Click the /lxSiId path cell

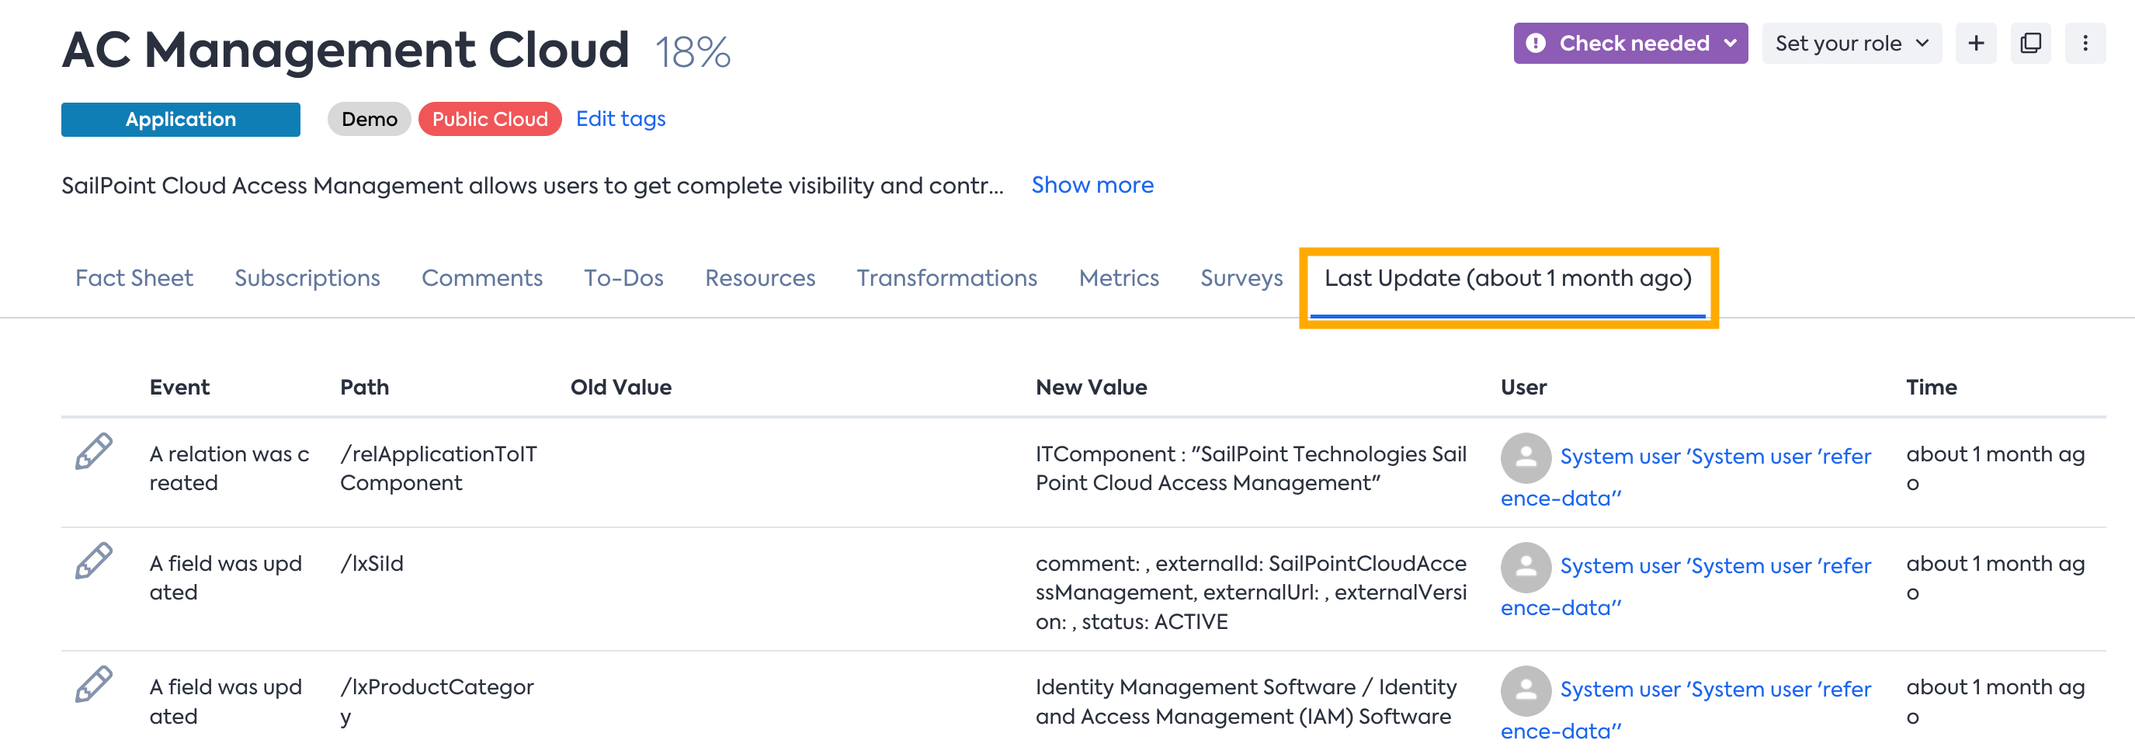click(x=372, y=563)
